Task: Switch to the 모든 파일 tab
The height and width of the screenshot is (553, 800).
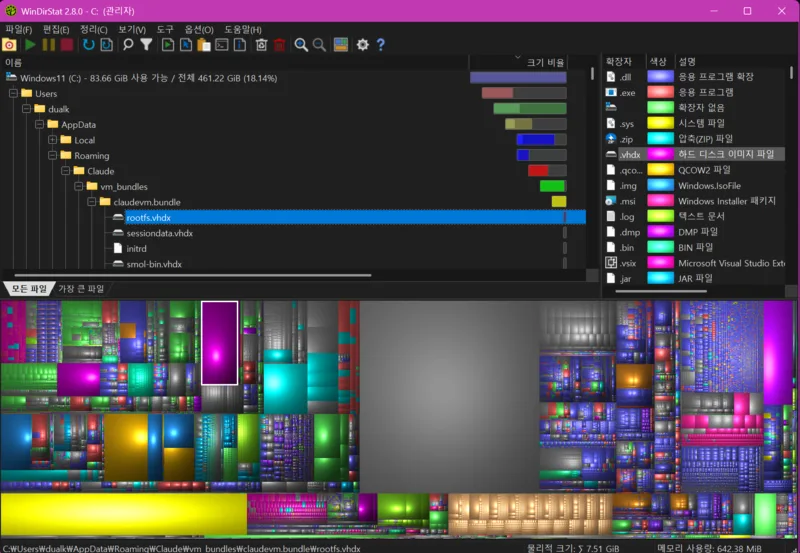Action: (29, 289)
